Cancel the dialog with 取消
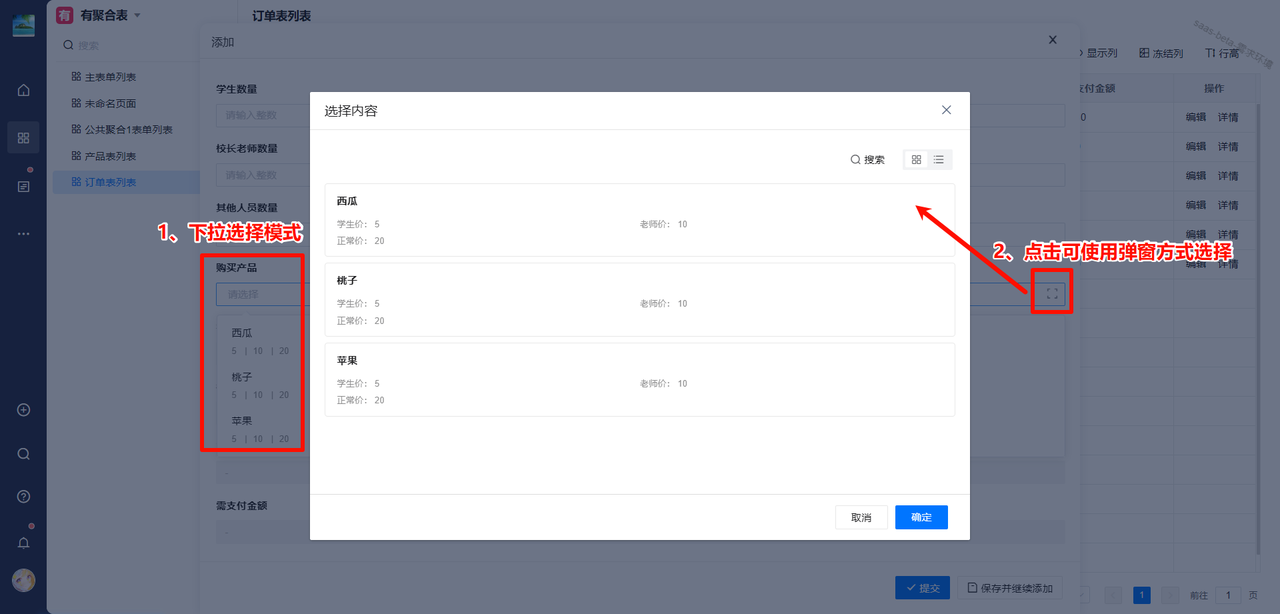1280x614 pixels. click(x=861, y=517)
